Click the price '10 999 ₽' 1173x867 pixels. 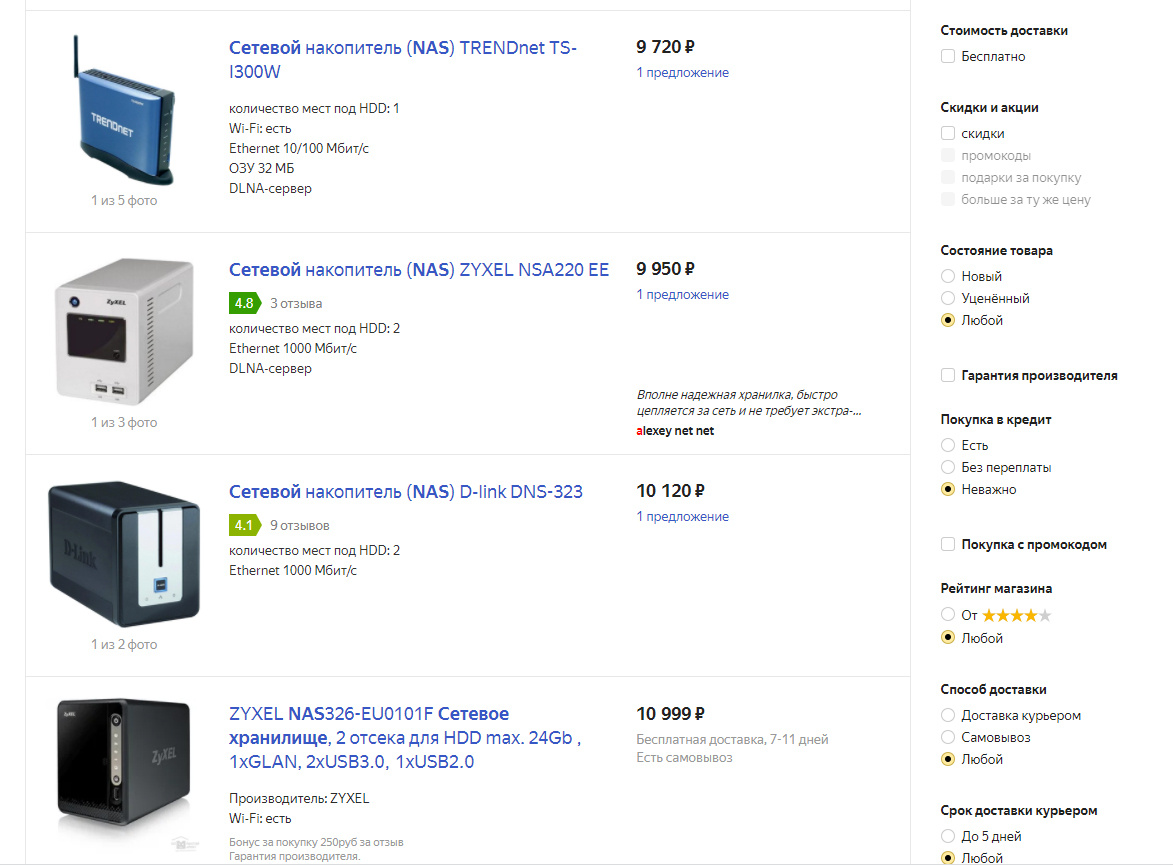[670, 714]
